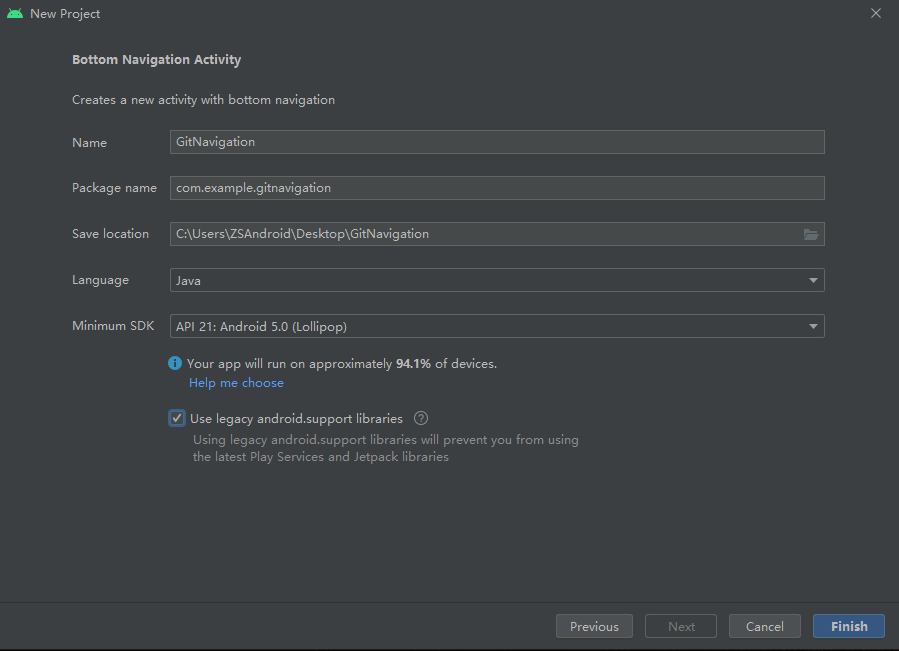Click the Help me choose link

pos(236,382)
